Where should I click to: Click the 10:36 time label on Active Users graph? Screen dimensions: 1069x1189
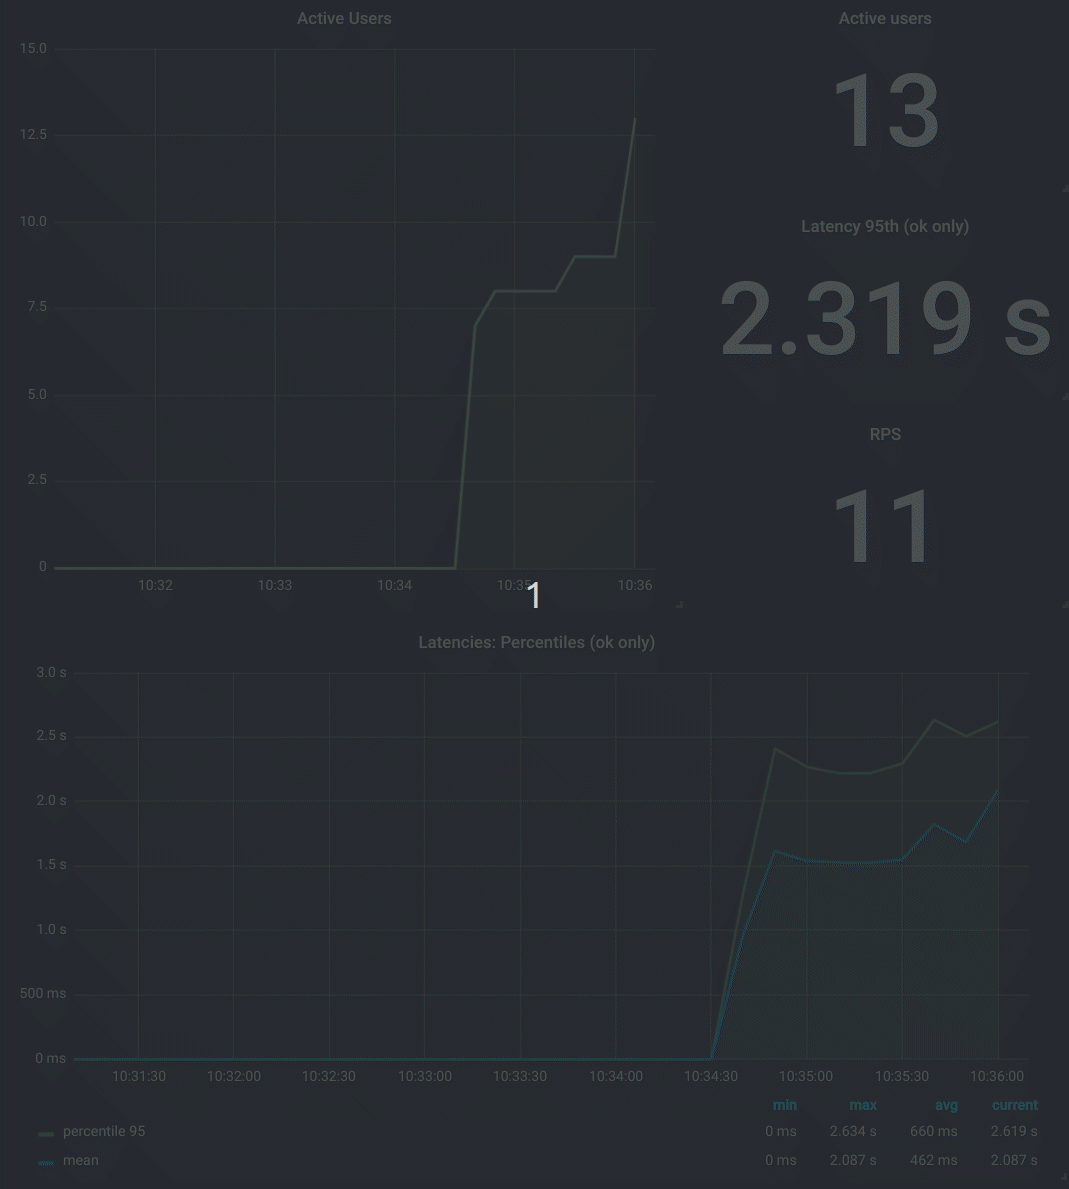pyautogui.click(x=635, y=585)
